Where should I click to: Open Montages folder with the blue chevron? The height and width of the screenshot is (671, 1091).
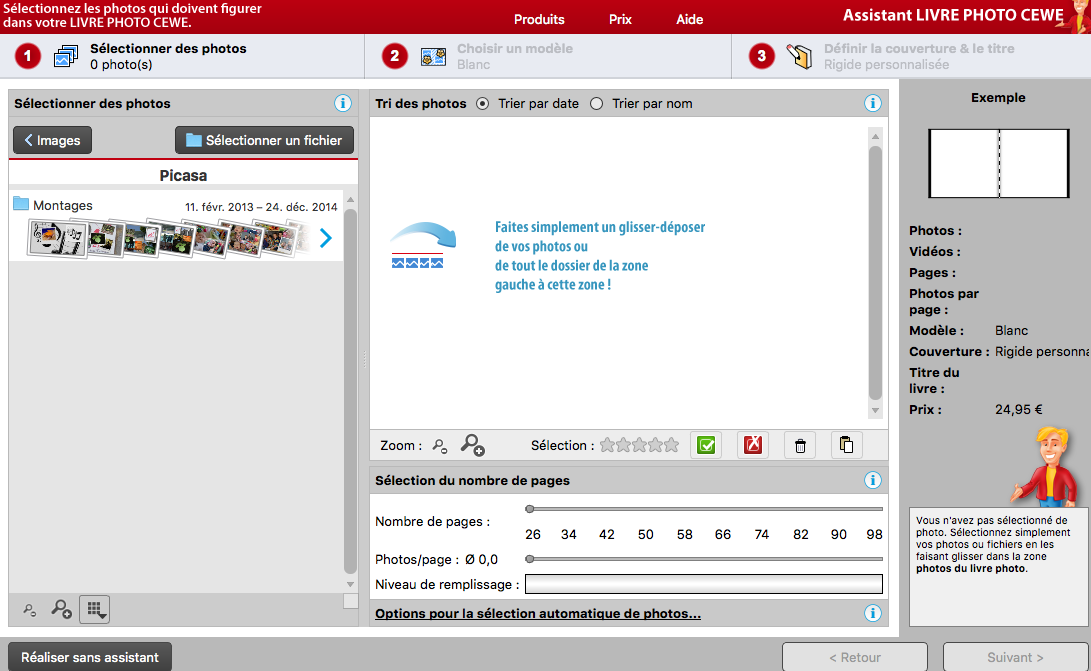(326, 238)
